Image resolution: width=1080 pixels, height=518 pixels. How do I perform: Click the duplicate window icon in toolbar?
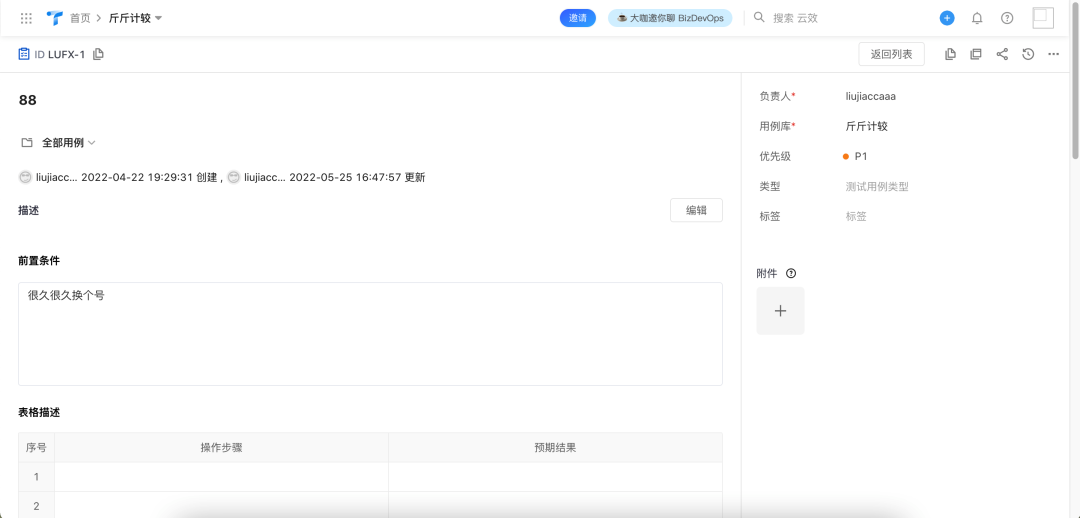(975, 54)
